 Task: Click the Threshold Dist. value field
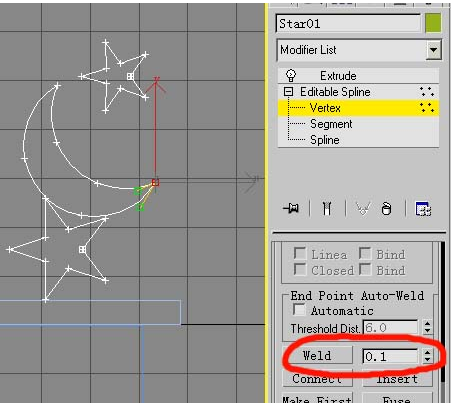(x=390, y=328)
